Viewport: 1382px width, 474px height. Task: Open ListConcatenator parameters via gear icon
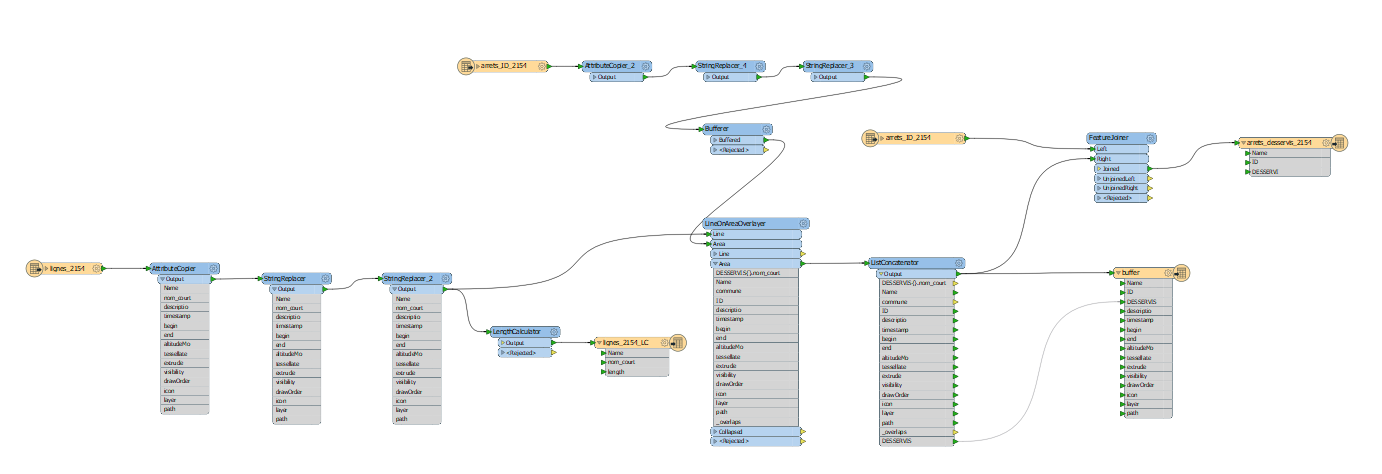(959, 262)
